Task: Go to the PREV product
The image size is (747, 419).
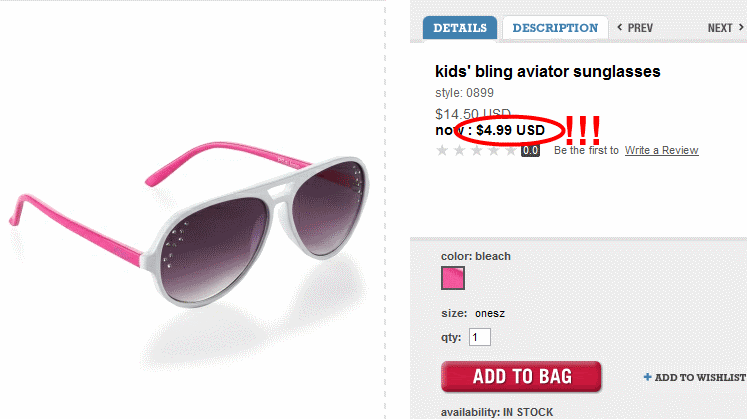Action: pos(640,28)
